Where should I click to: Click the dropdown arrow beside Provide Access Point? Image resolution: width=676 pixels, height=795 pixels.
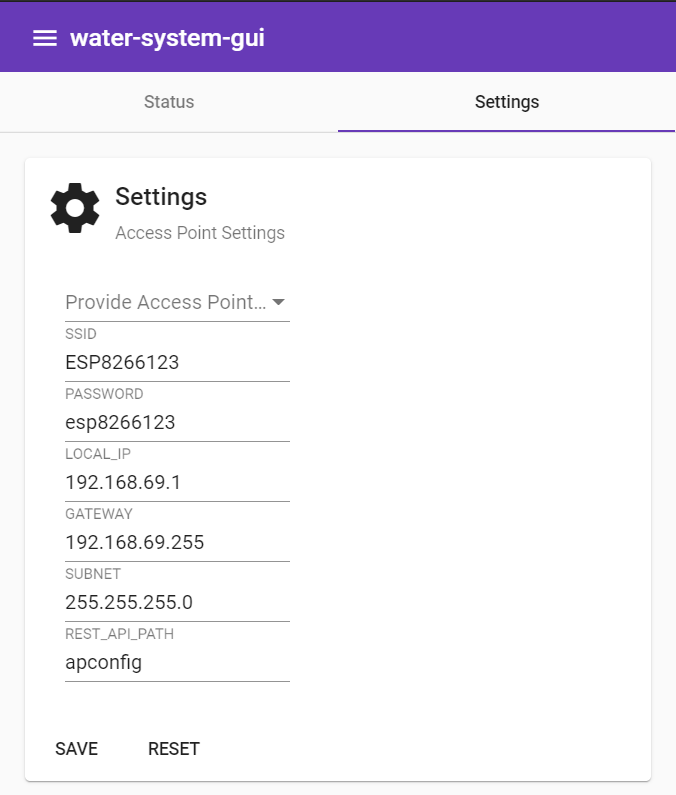pos(278,302)
